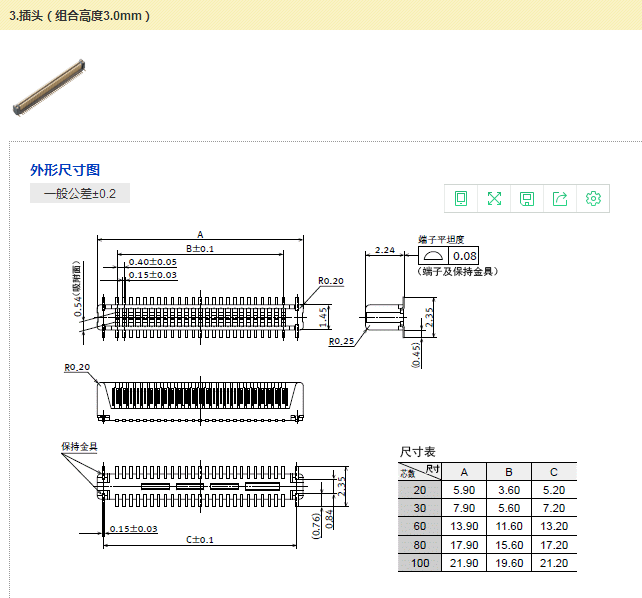Open the settings gear icon

click(593, 198)
